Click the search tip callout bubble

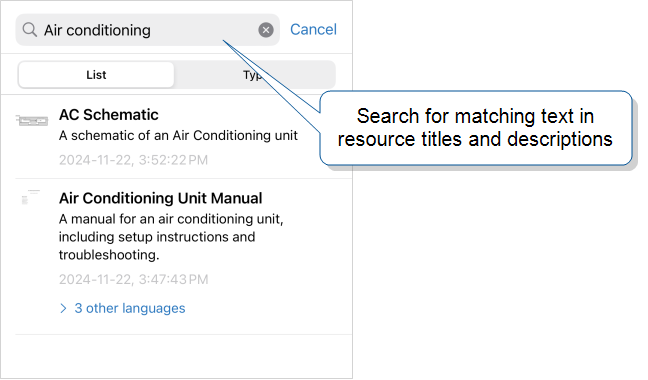coord(476,128)
